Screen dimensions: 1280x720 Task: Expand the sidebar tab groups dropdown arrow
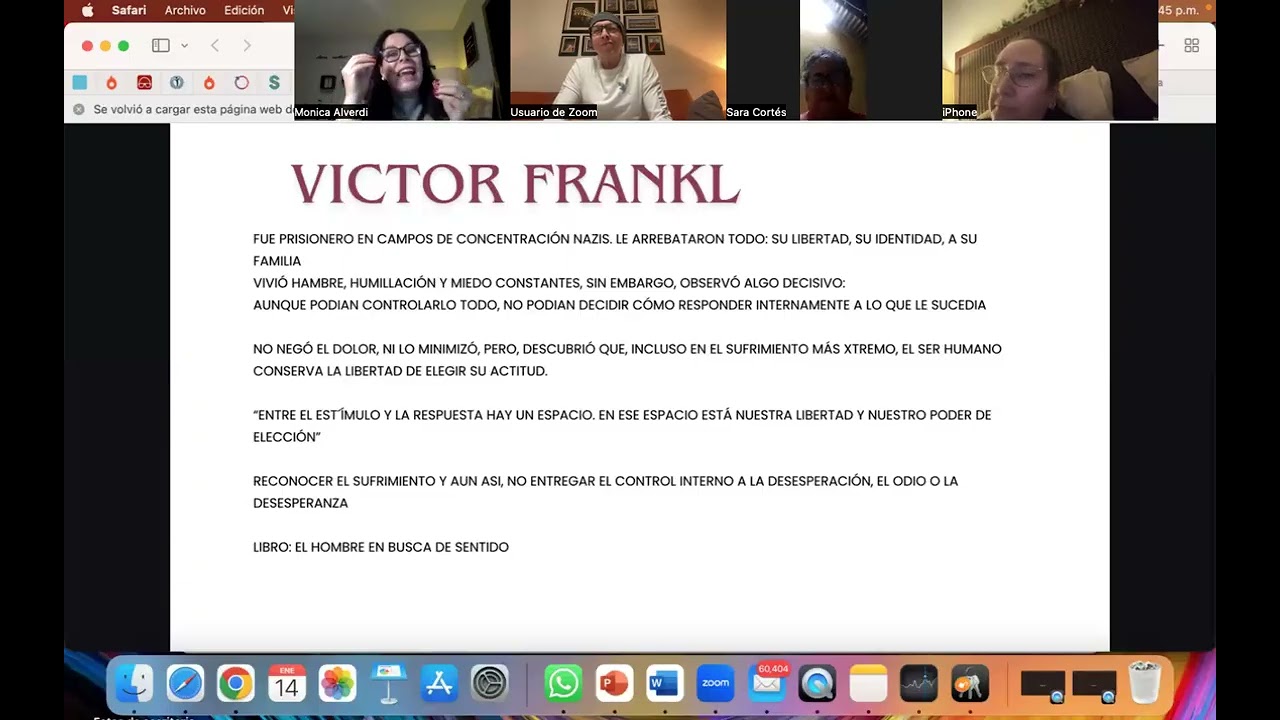pyautogui.click(x=184, y=45)
